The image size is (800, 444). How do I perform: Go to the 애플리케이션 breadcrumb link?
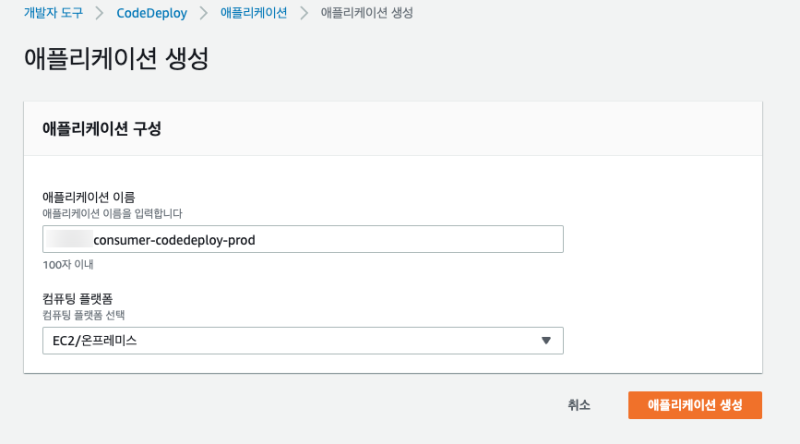pos(253,13)
